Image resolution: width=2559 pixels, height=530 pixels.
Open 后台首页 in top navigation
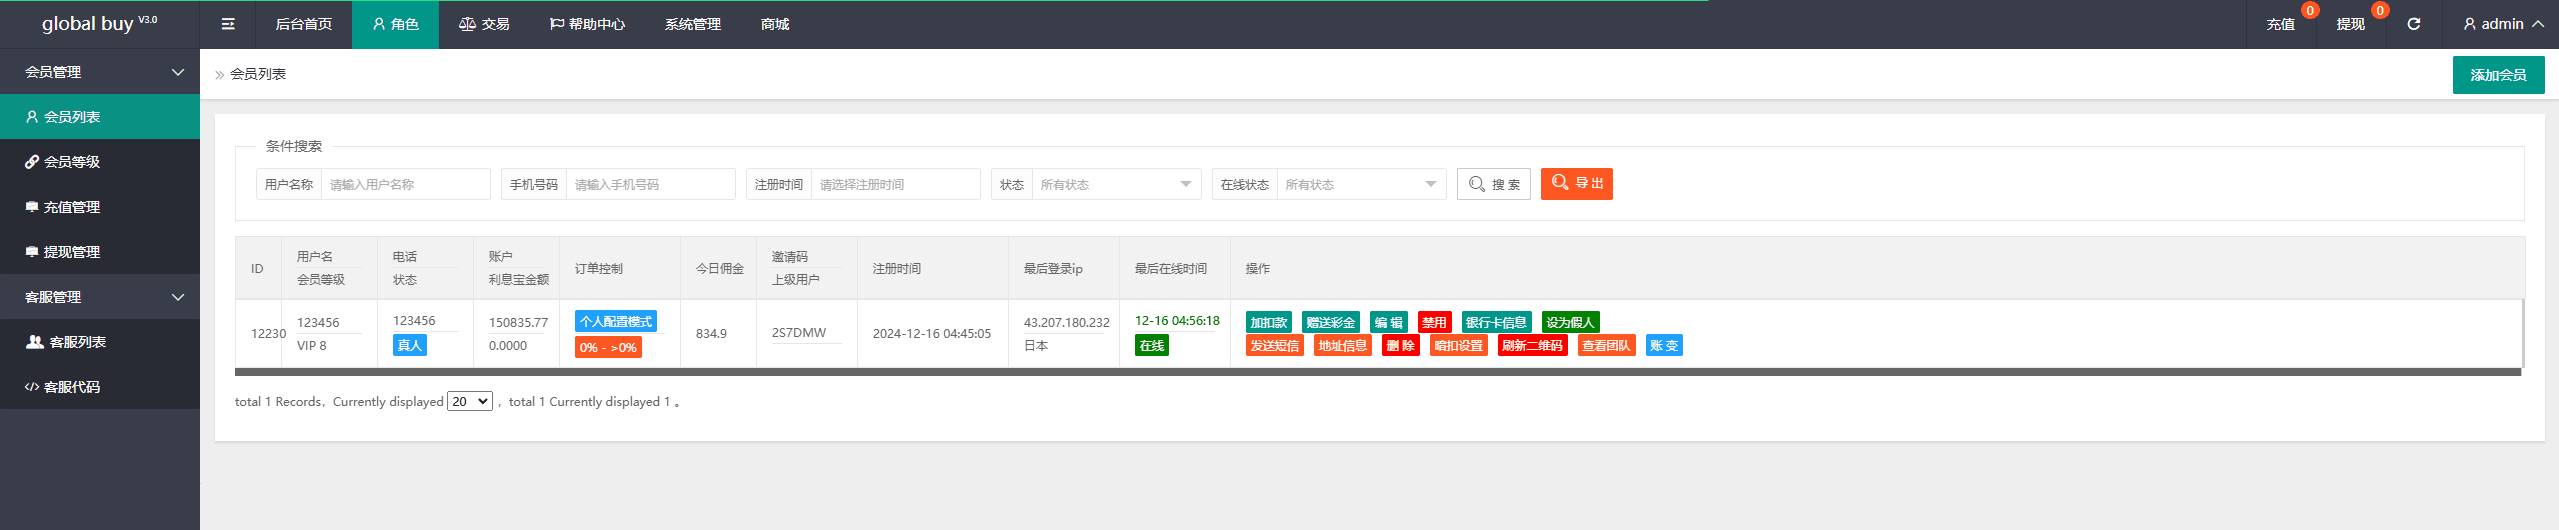tap(303, 24)
